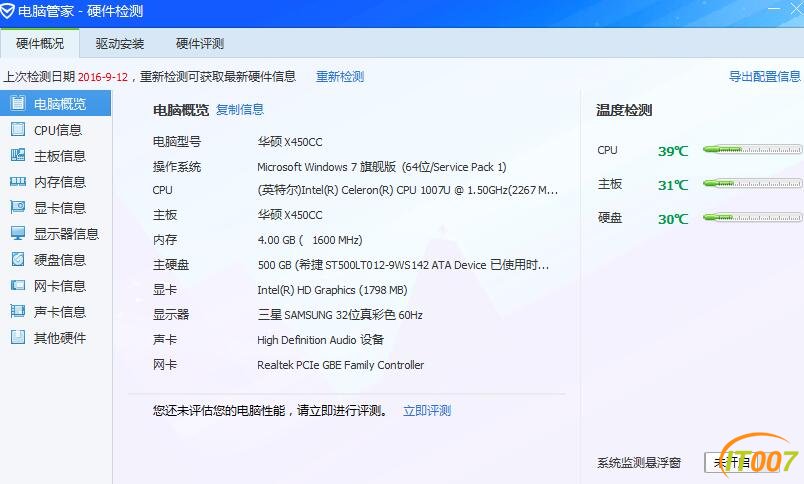Screen dimensions: 804x484
Task: Click the CPU temperature 39℃ value
Action: (x=673, y=151)
